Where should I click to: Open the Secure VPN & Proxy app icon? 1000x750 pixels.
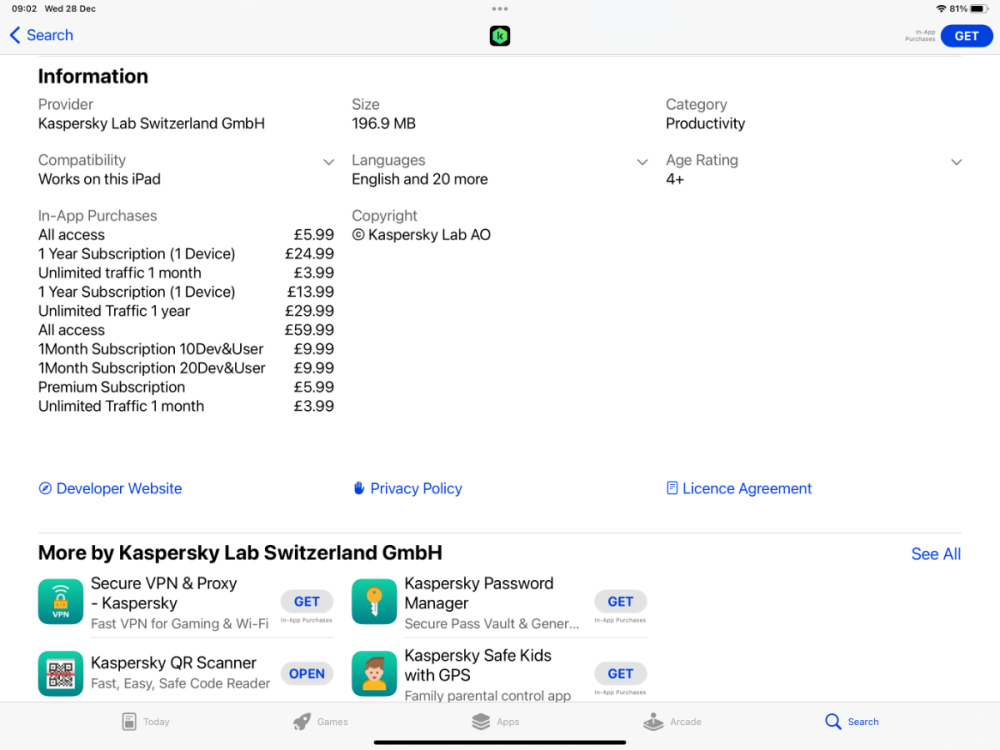pyautogui.click(x=61, y=601)
